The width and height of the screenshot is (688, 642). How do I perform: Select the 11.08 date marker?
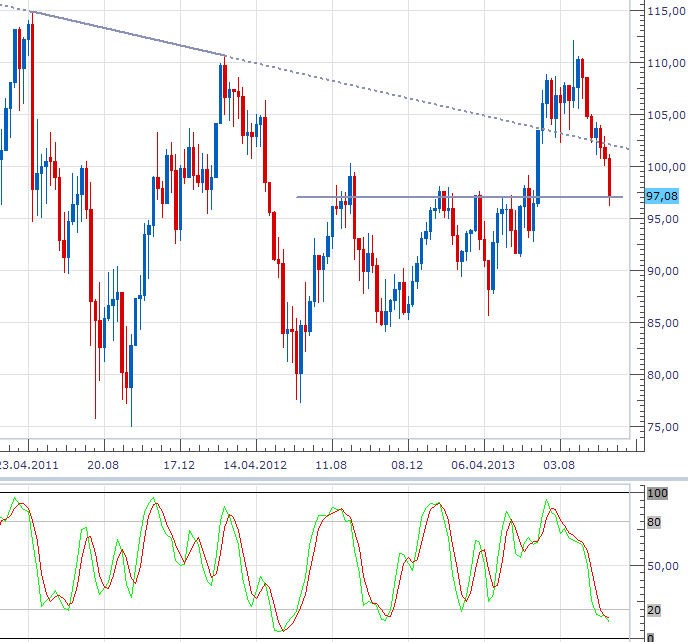point(331,465)
